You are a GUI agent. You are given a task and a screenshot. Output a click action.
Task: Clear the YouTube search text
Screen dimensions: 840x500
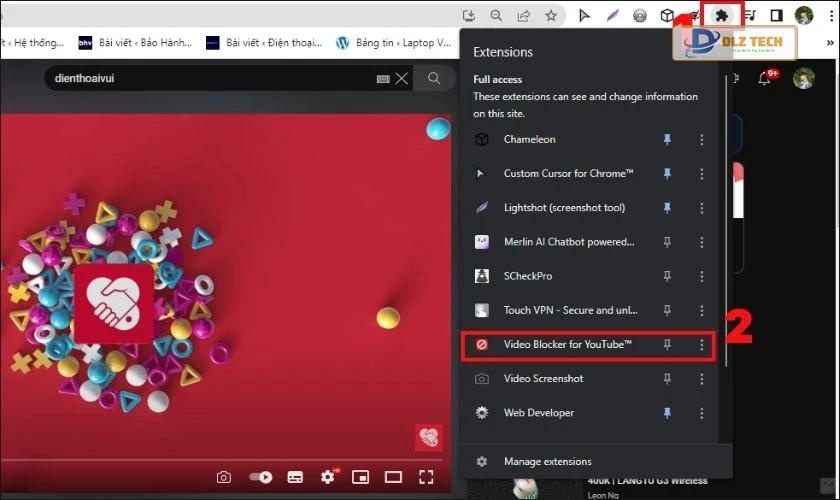(x=401, y=79)
